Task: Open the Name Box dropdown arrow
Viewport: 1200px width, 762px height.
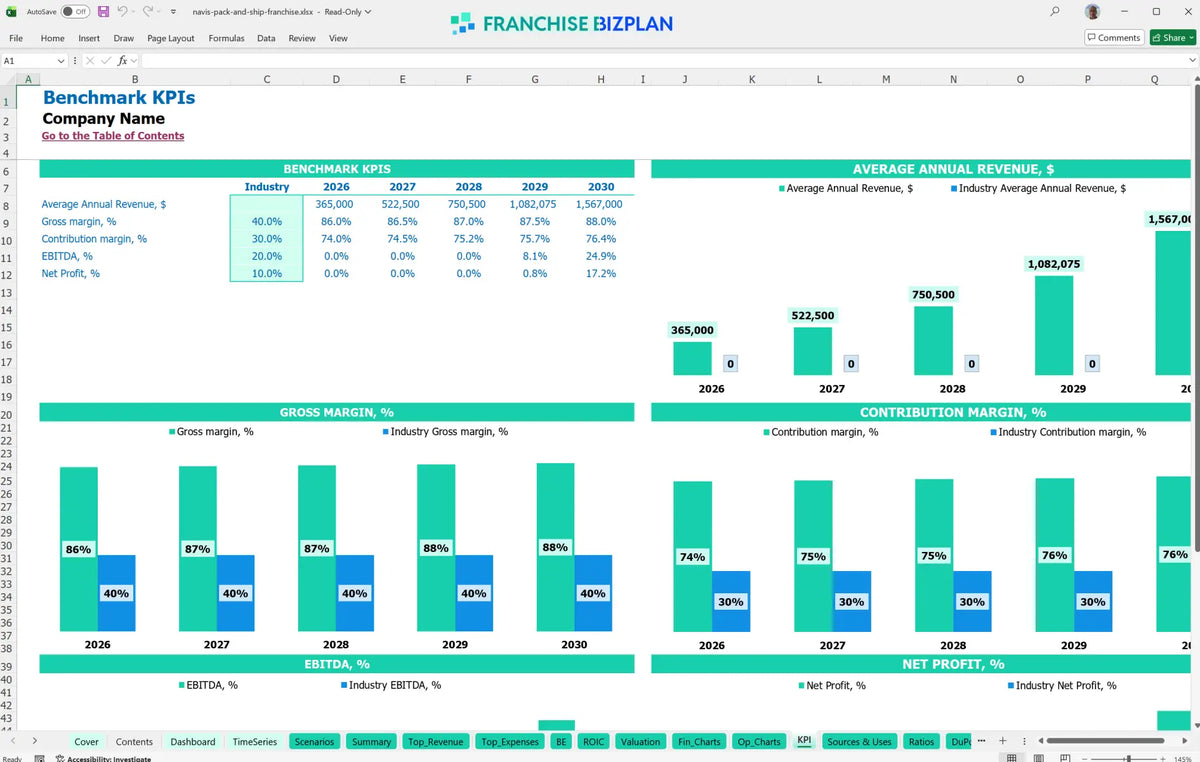Action: [61, 61]
